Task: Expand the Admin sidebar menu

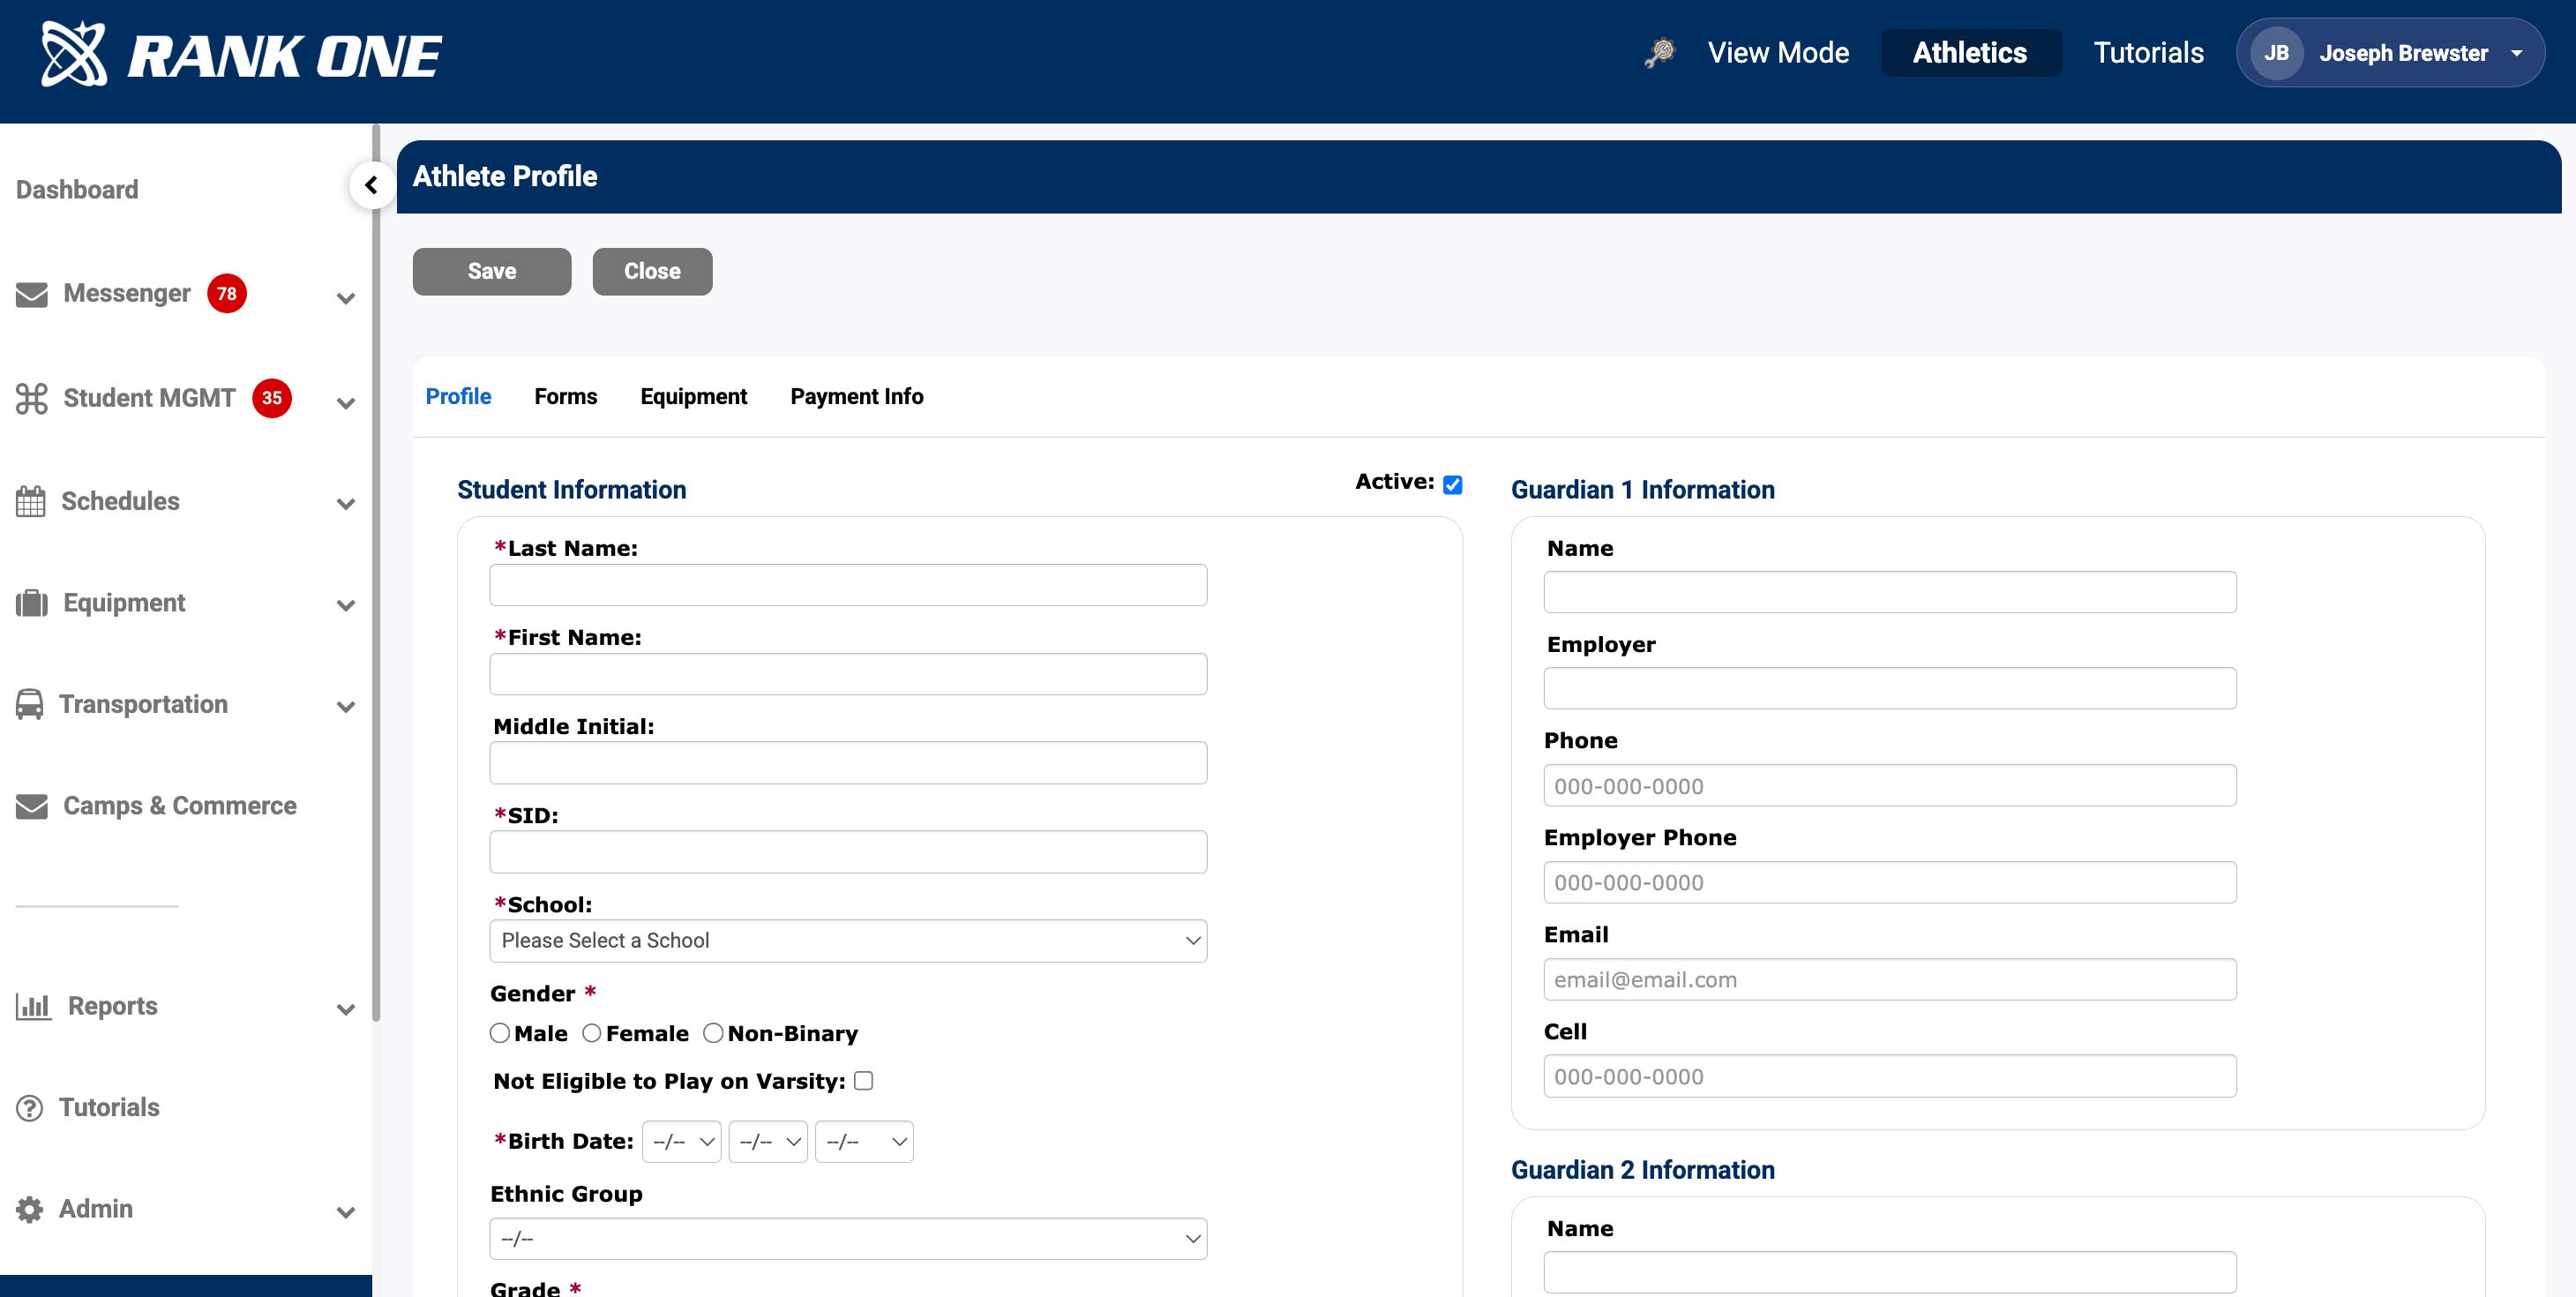Action: point(346,1212)
